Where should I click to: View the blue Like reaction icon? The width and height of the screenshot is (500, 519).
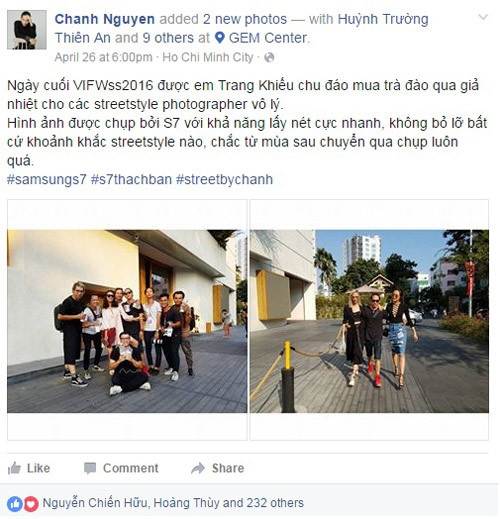pyautogui.click(x=15, y=503)
